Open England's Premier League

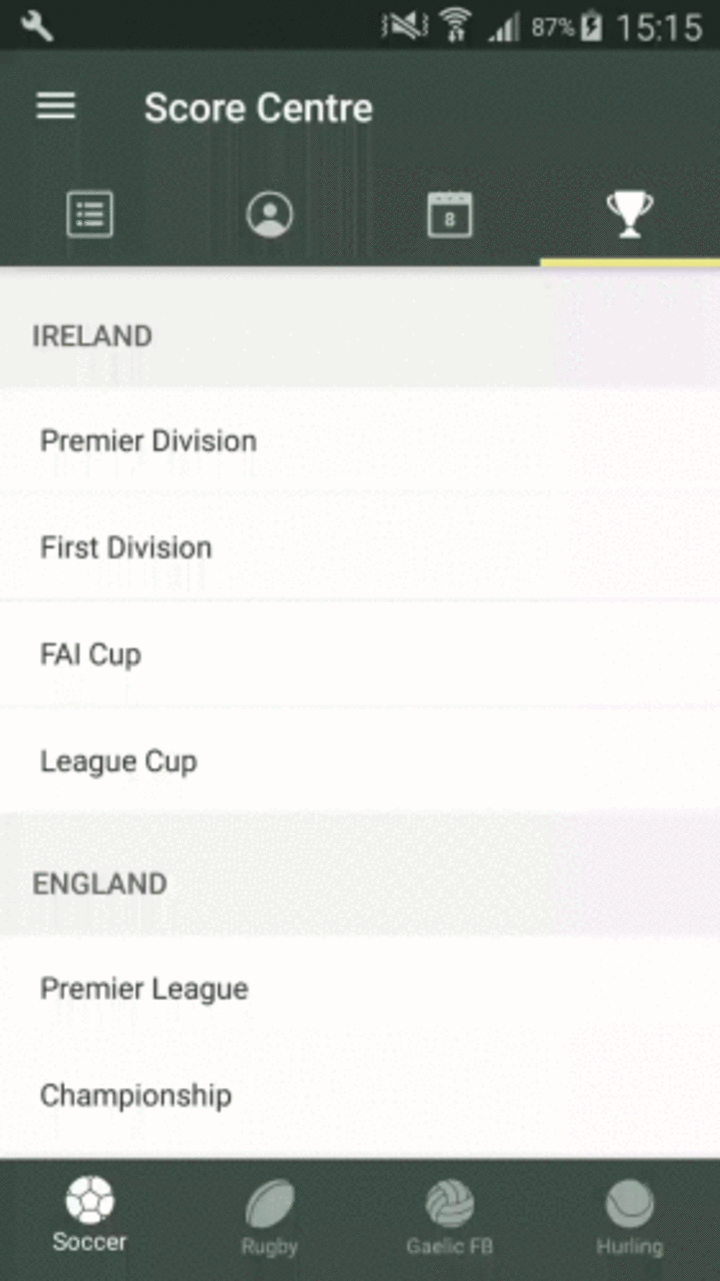click(144, 988)
